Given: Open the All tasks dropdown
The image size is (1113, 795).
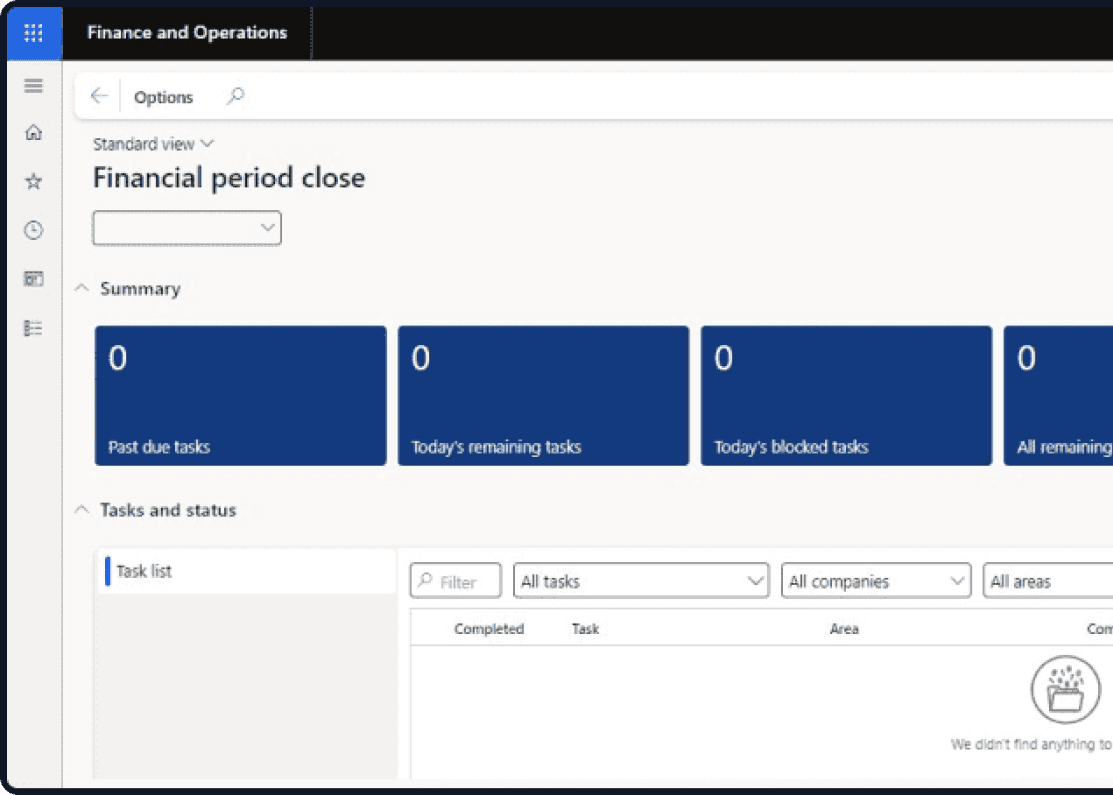Looking at the screenshot, I should pyautogui.click(x=641, y=581).
